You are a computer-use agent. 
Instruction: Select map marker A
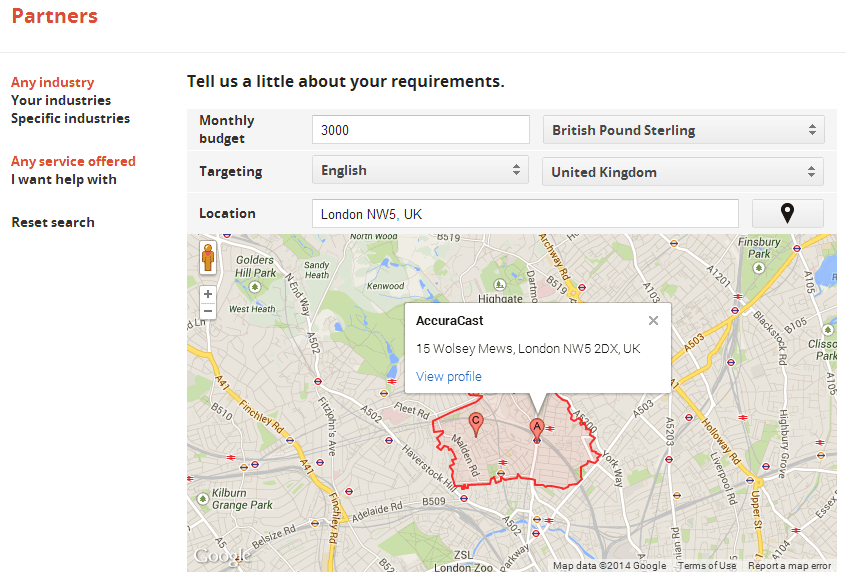click(x=537, y=430)
